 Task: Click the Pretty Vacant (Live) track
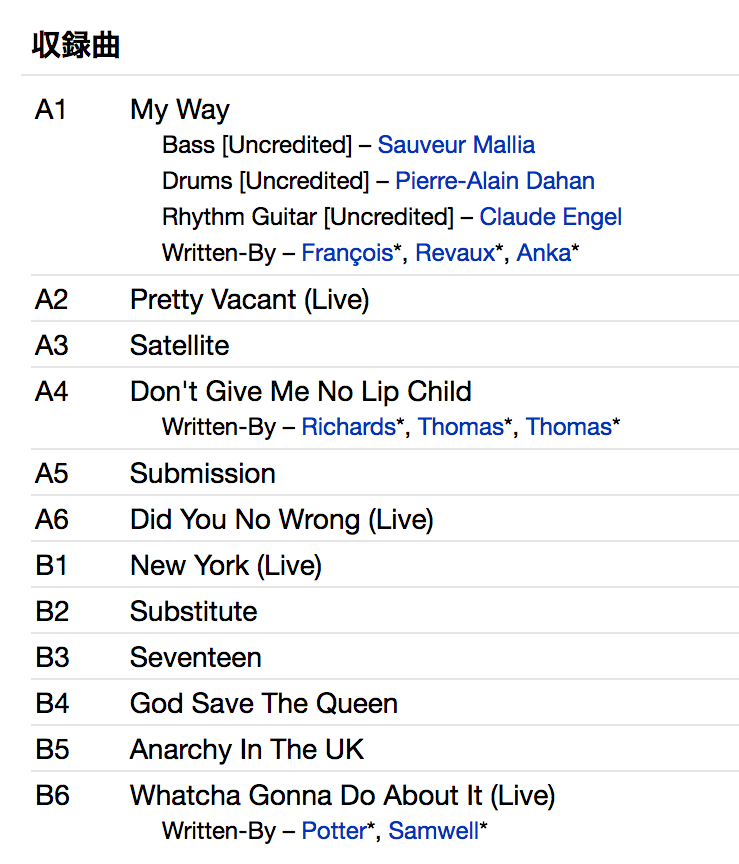(x=249, y=299)
